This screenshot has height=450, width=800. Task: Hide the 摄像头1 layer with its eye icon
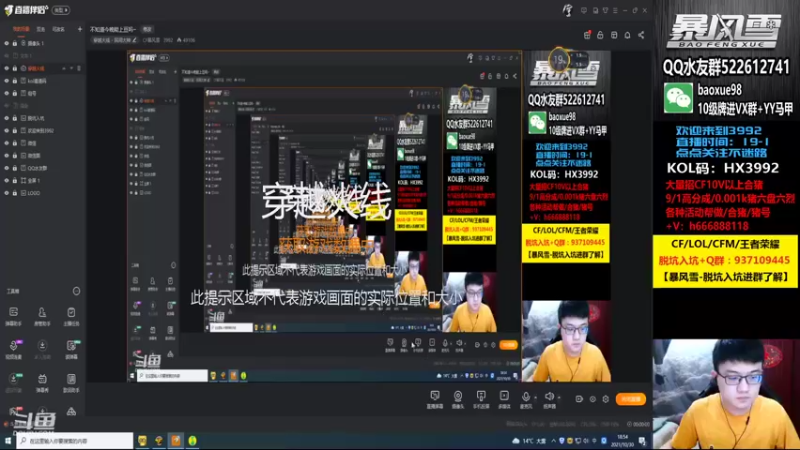pos(7,43)
